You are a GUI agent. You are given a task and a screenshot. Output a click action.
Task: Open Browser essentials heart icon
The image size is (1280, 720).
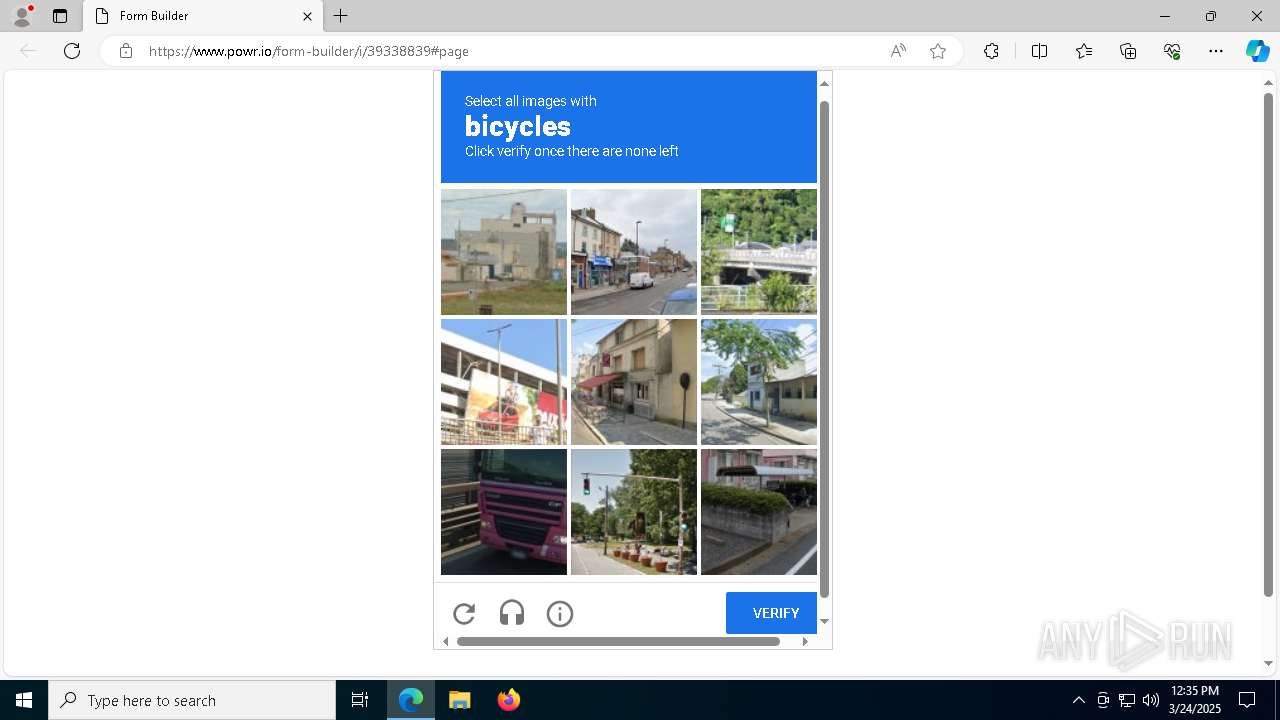(x=1172, y=51)
